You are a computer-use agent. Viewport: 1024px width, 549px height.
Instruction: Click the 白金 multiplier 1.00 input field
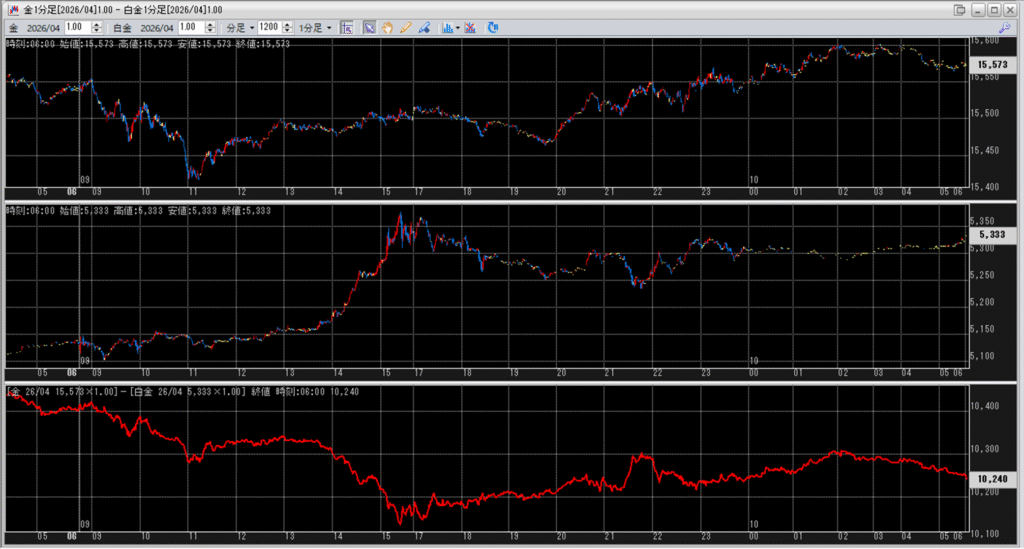pos(191,28)
